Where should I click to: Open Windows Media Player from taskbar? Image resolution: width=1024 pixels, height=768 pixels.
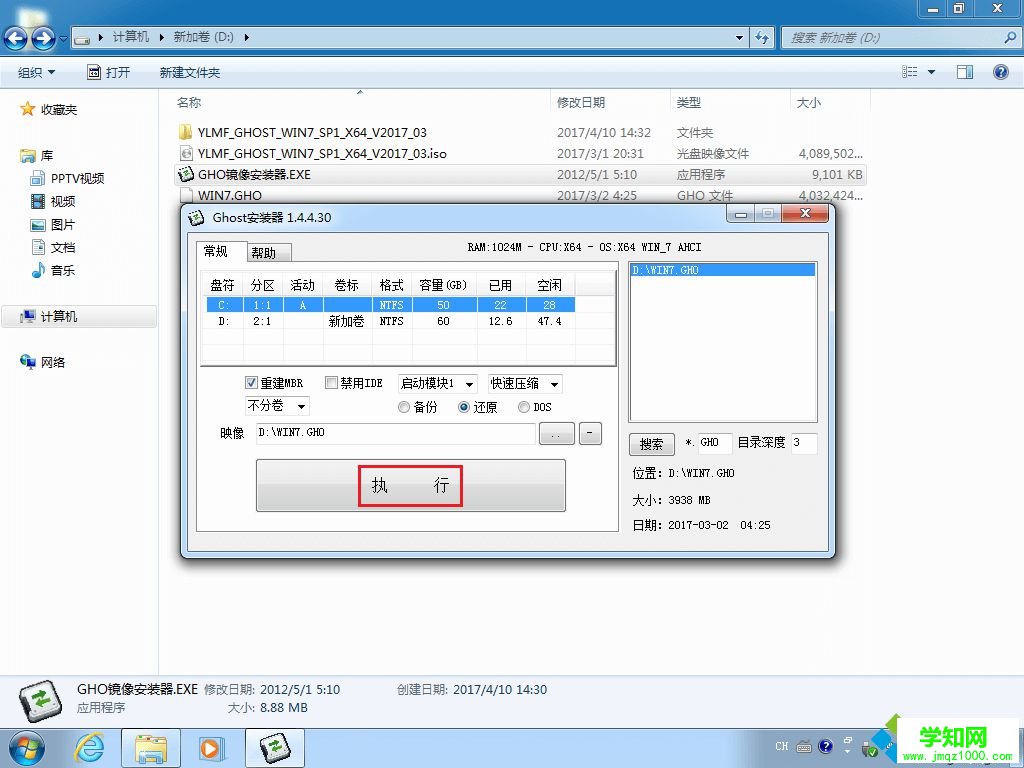point(211,747)
